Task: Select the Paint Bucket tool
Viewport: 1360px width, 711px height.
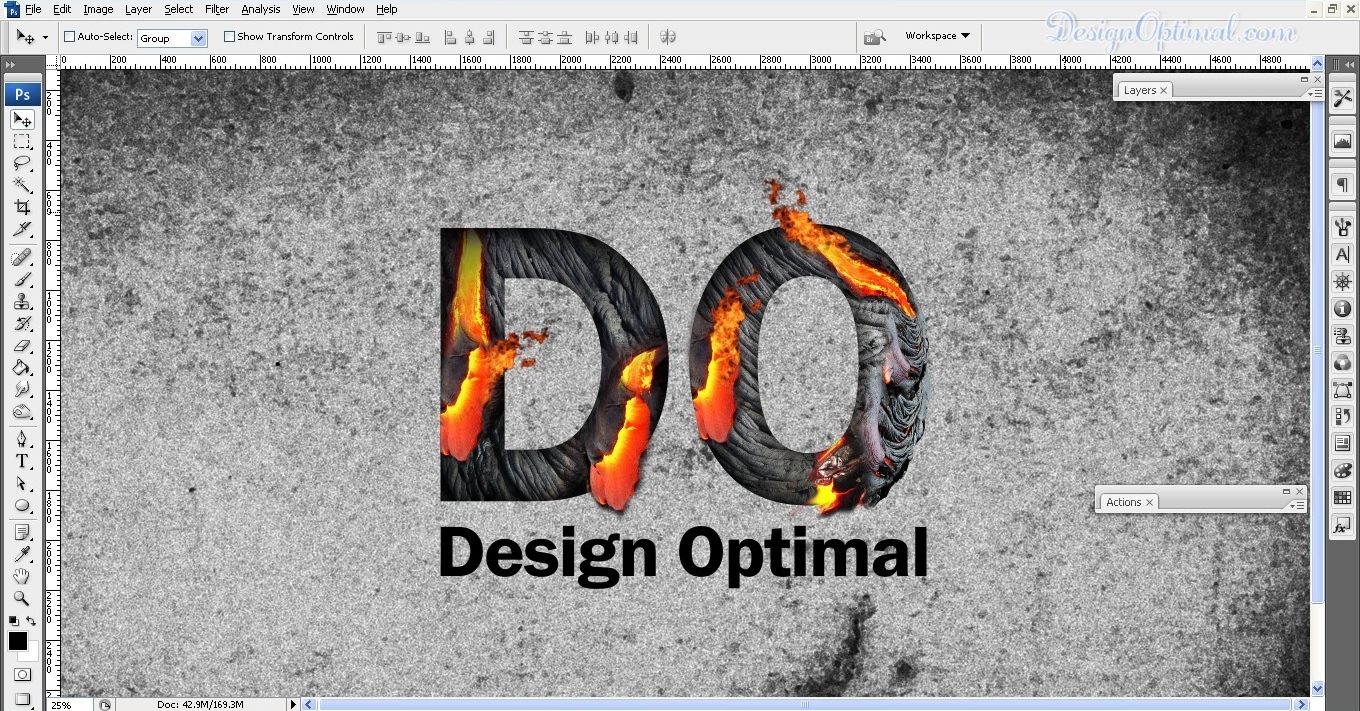Action: coord(22,368)
